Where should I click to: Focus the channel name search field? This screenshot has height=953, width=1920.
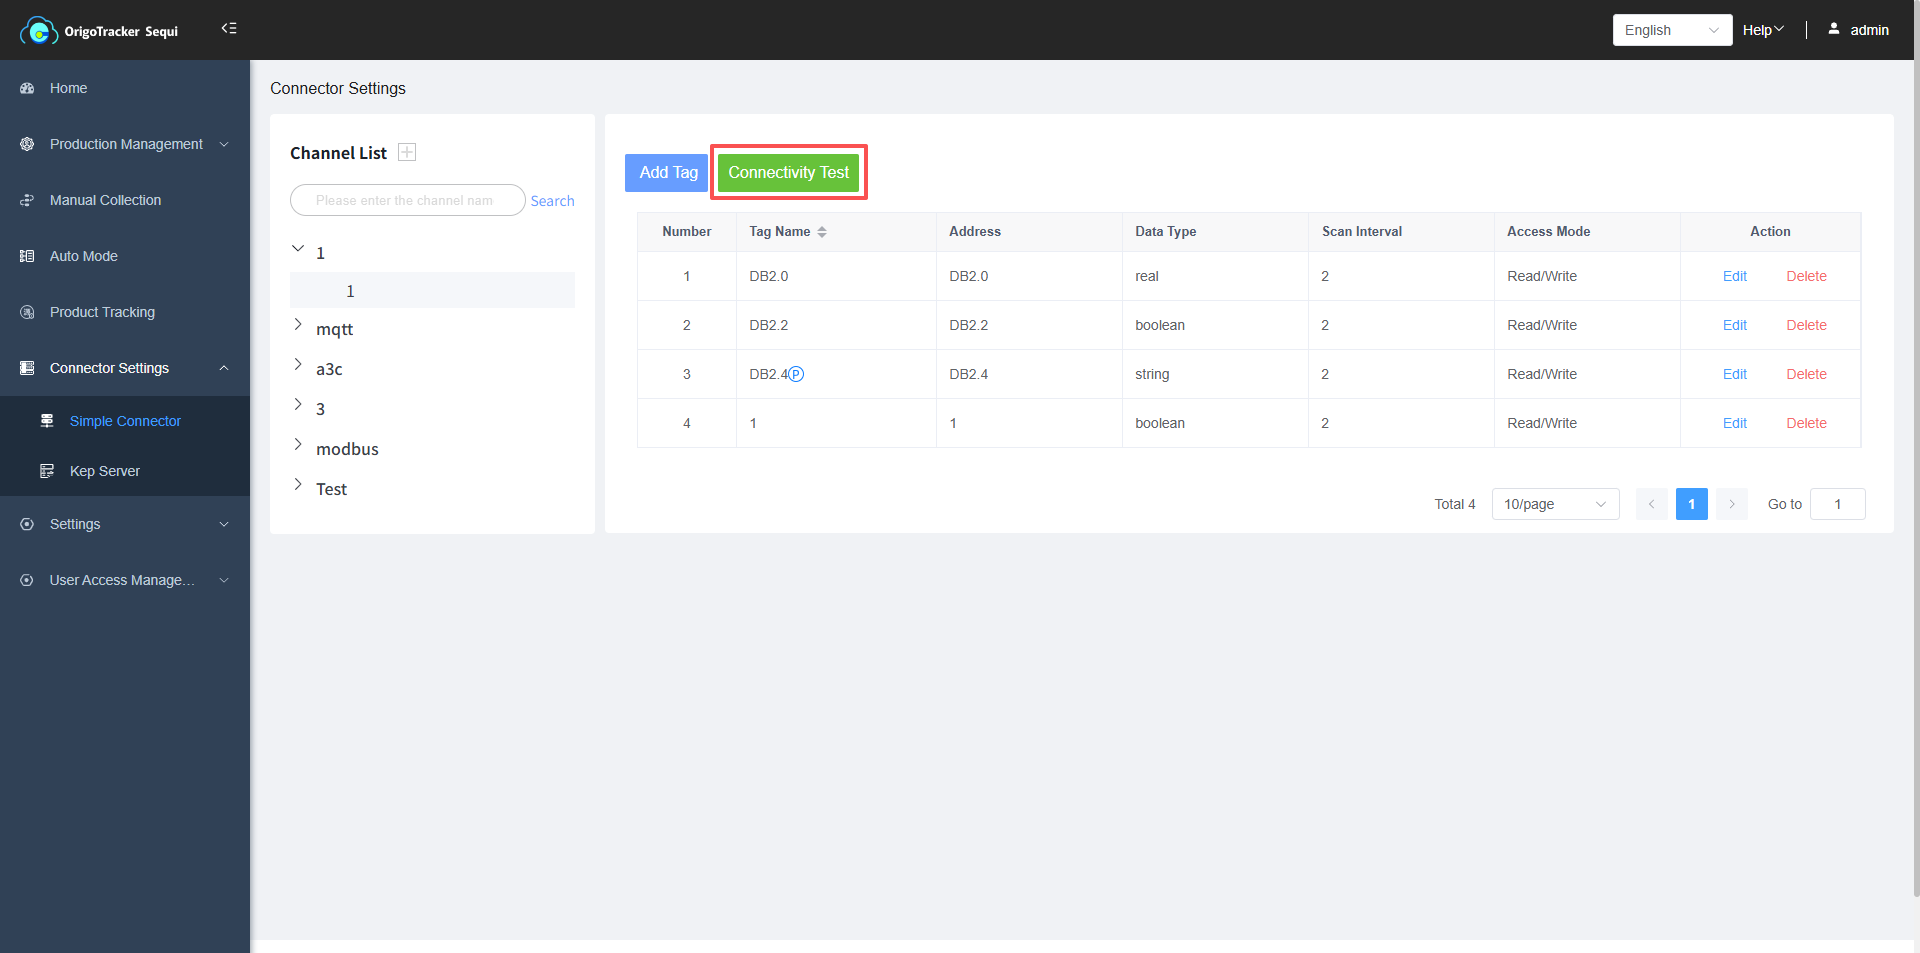406,200
